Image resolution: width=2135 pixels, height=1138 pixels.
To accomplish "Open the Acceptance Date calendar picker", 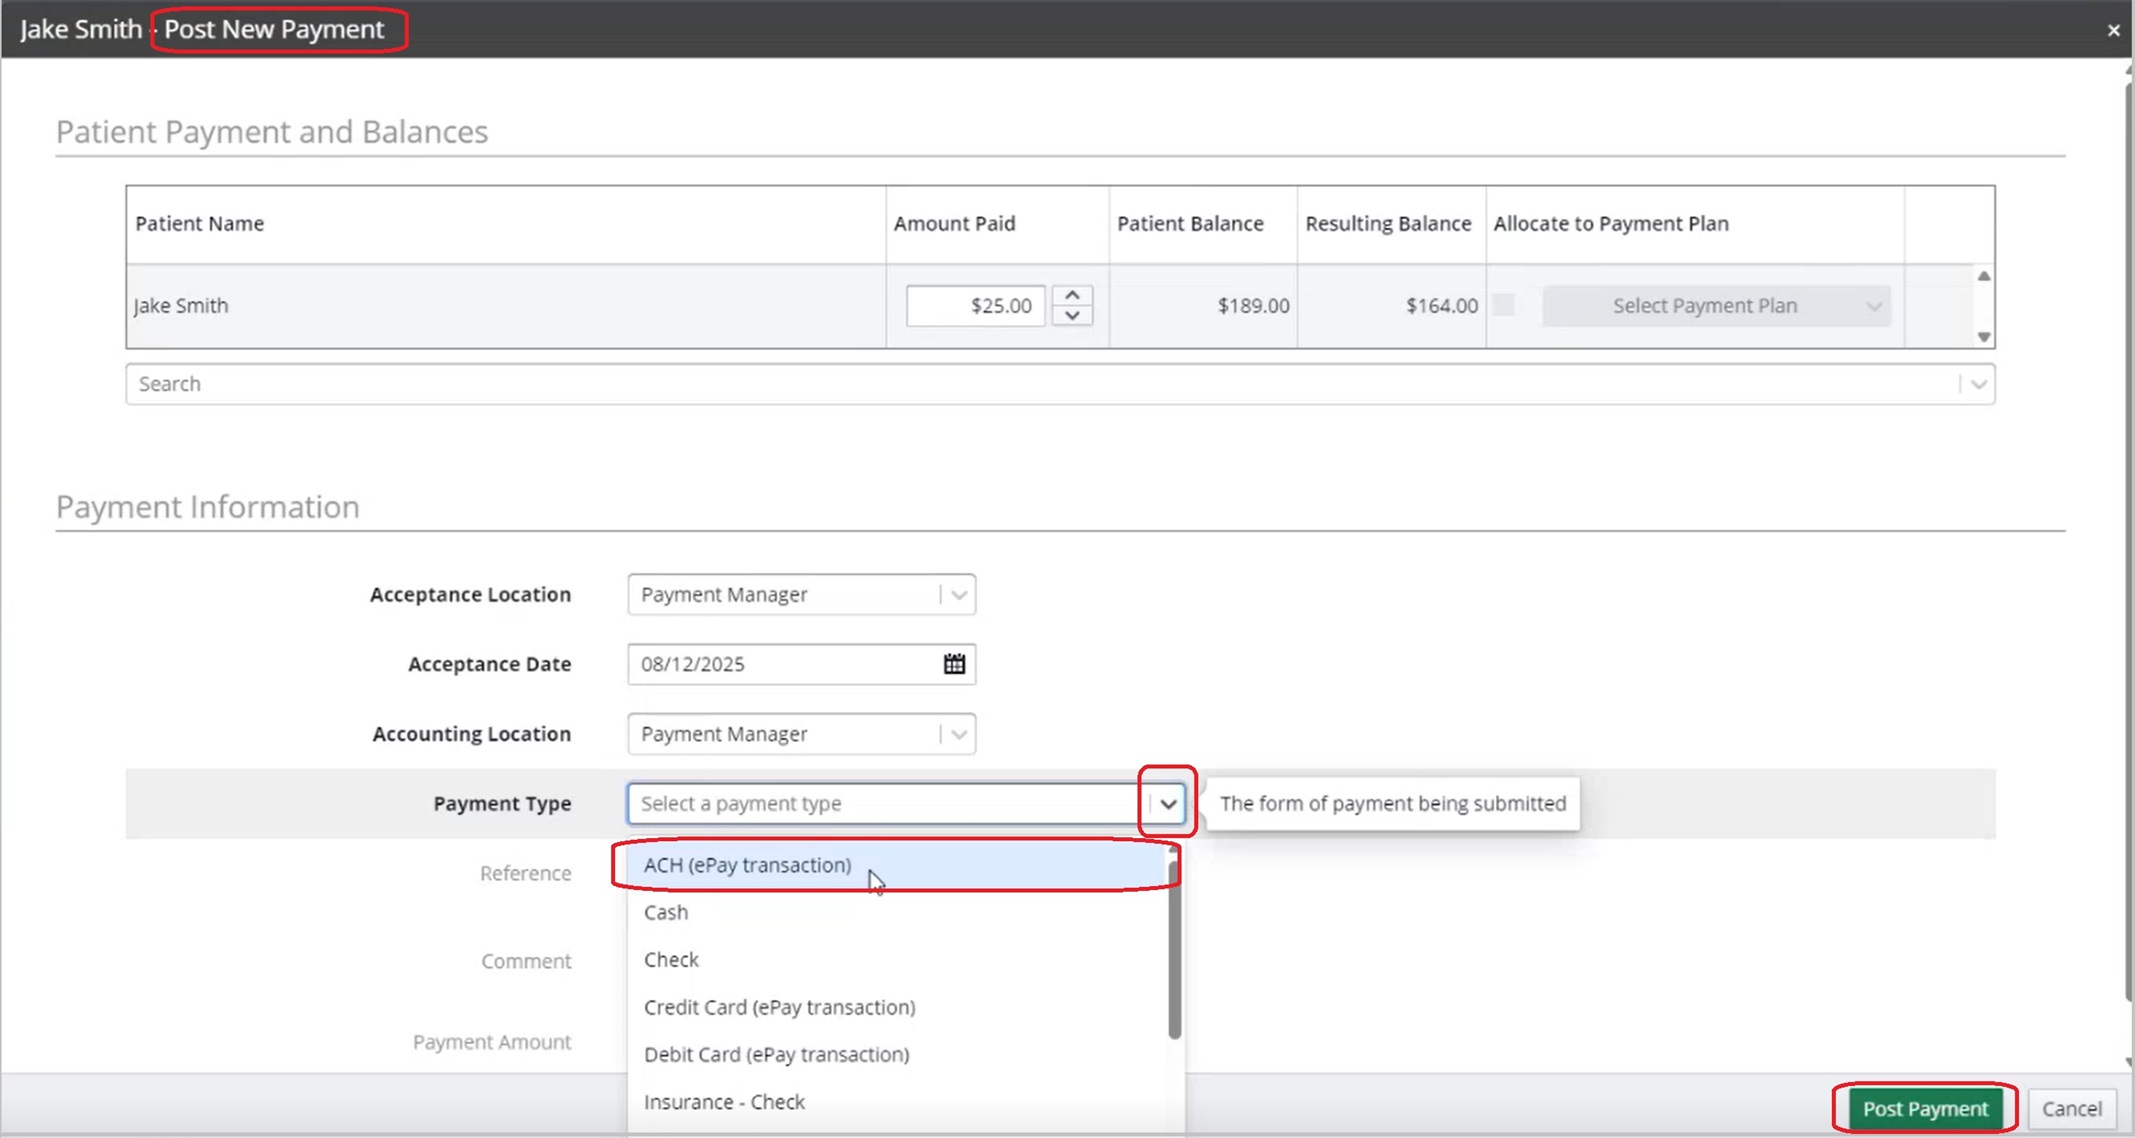I will [954, 664].
